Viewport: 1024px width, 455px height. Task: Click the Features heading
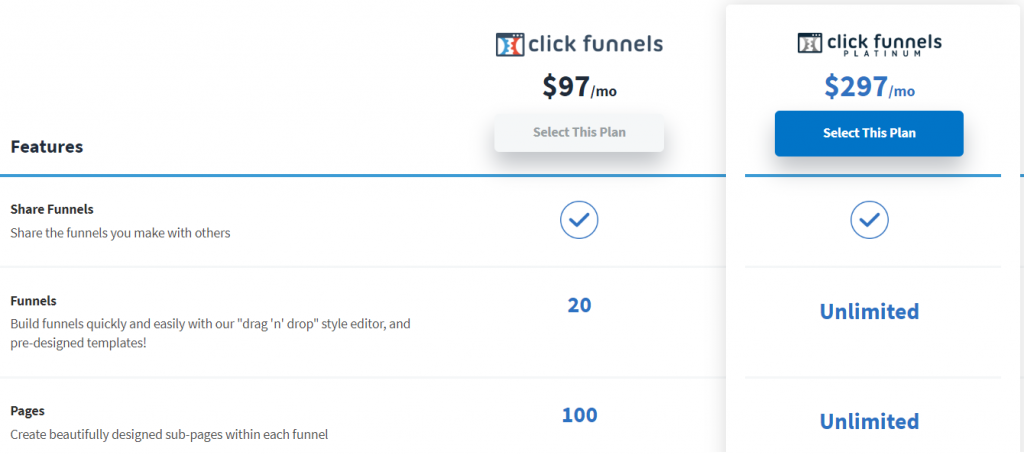(47, 147)
